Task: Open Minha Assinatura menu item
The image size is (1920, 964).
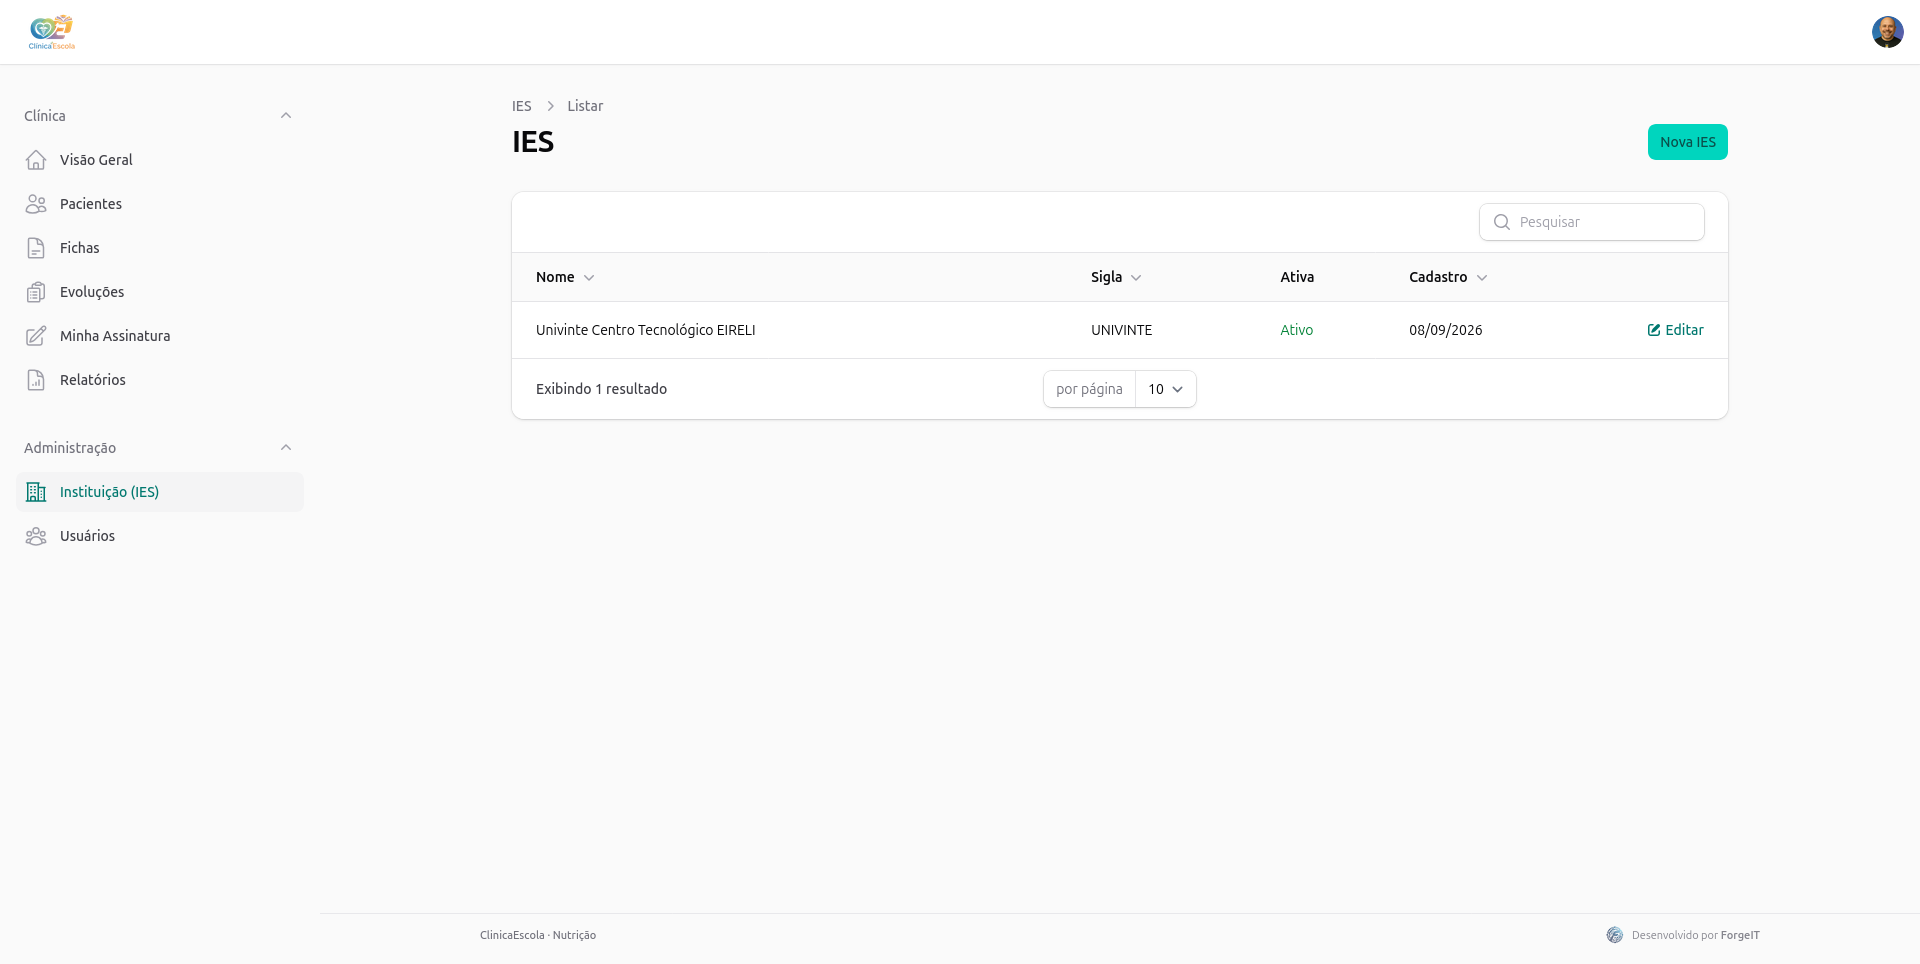Action: (160, 336)
